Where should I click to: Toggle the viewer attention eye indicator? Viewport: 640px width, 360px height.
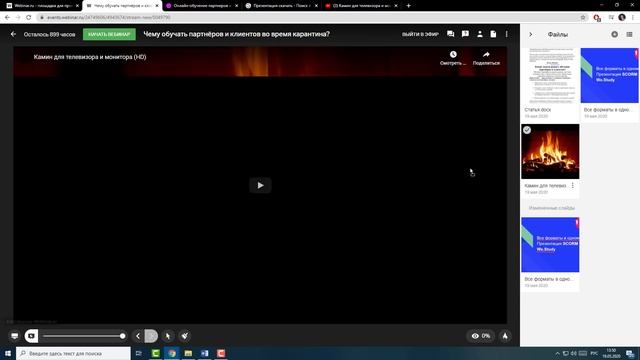(x=481, y=336)
